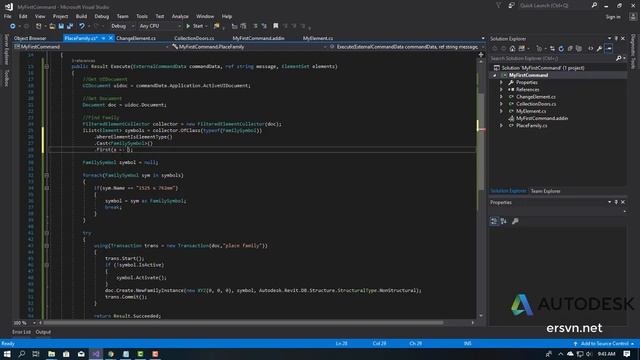Screen dimensions: 640x360
Task: Toggle auto-hide pin on Properties panel
Action: [x=616, y=202]
